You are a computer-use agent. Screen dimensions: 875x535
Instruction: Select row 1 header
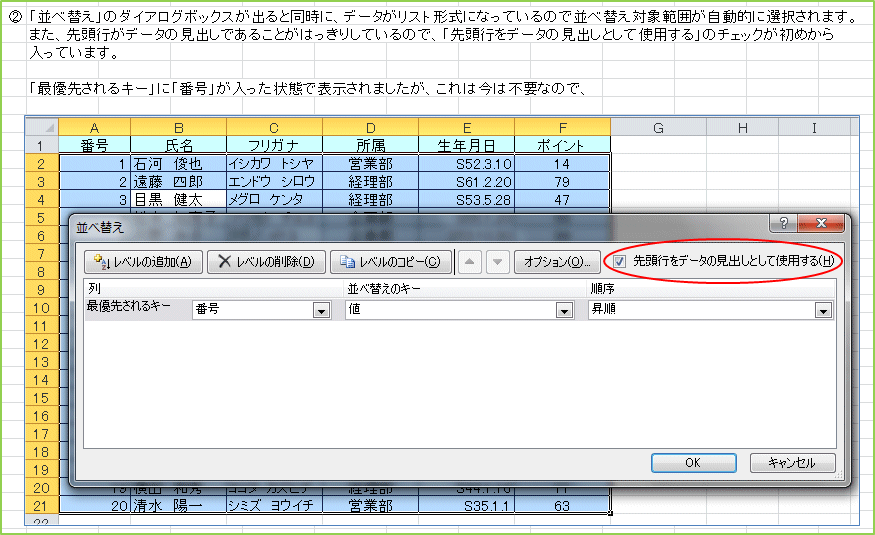click(42, 146)
